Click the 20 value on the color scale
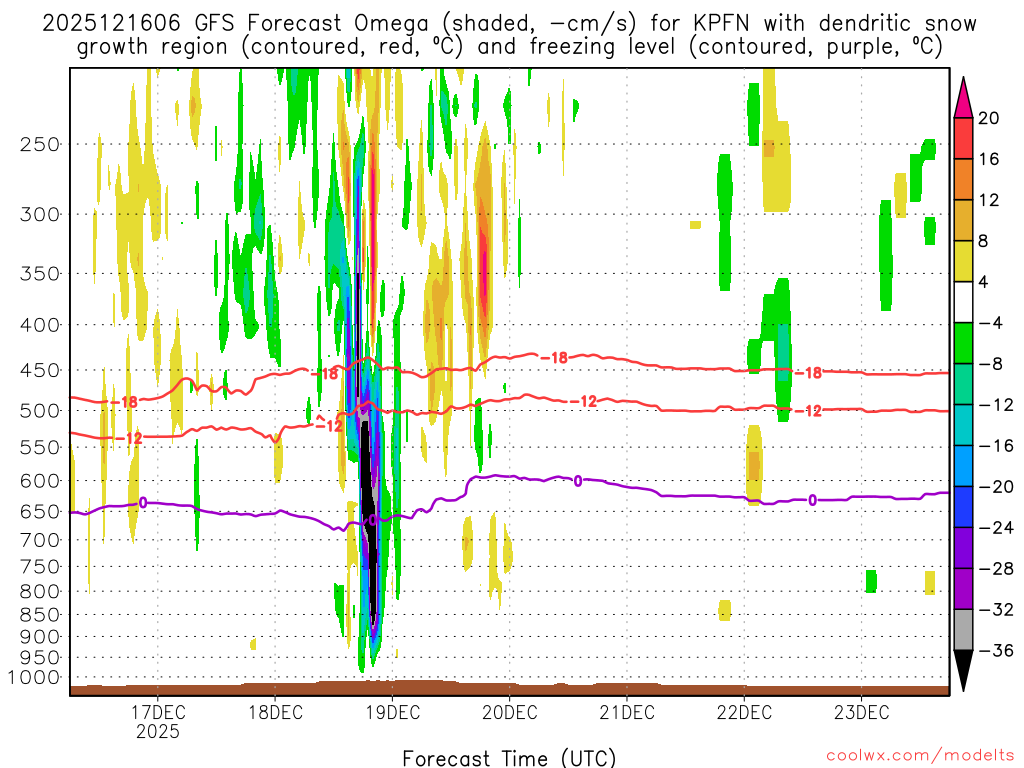 tap(989, 118)
